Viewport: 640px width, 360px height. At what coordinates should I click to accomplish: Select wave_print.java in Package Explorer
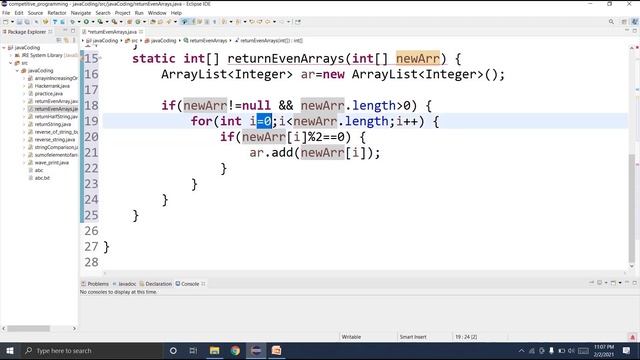click(51, 162)
